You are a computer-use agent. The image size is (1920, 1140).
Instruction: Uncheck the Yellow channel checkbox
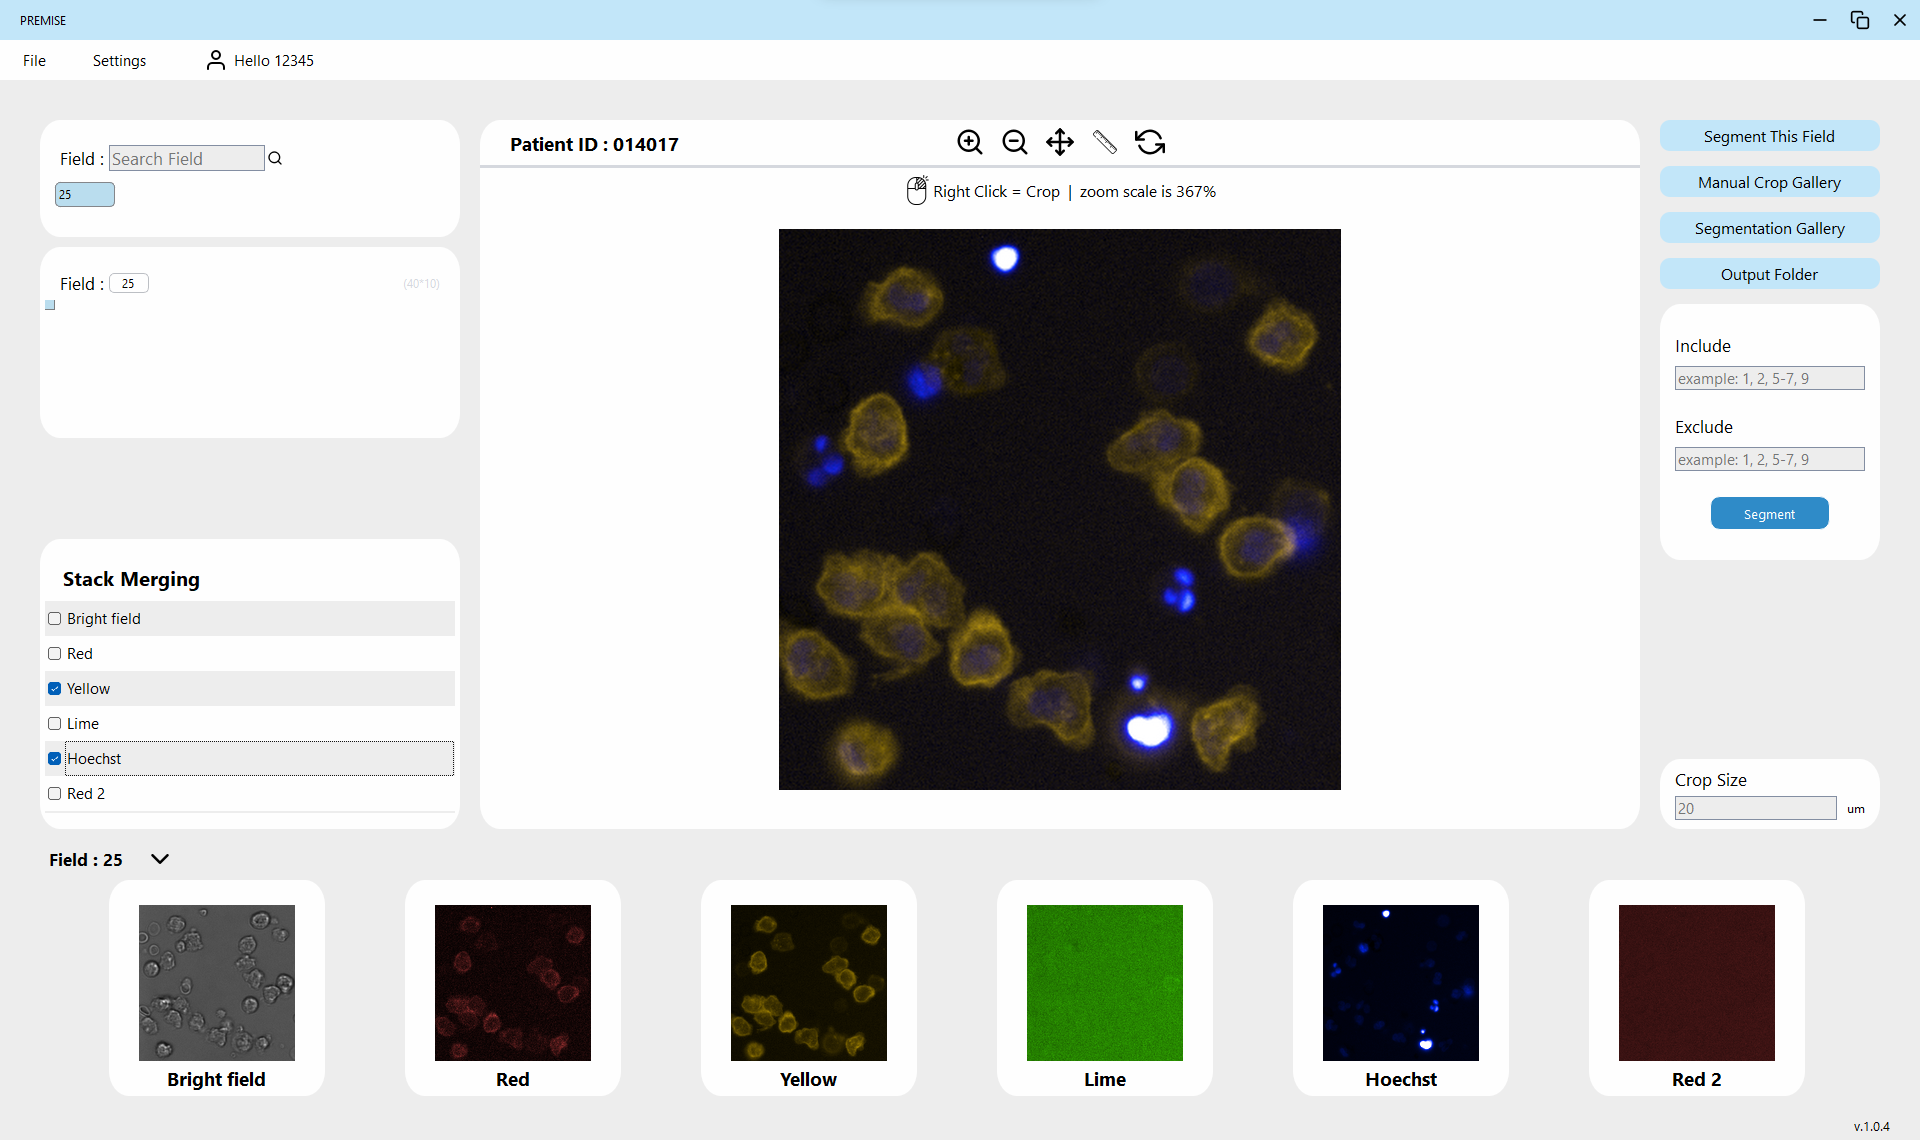point(55,689)
